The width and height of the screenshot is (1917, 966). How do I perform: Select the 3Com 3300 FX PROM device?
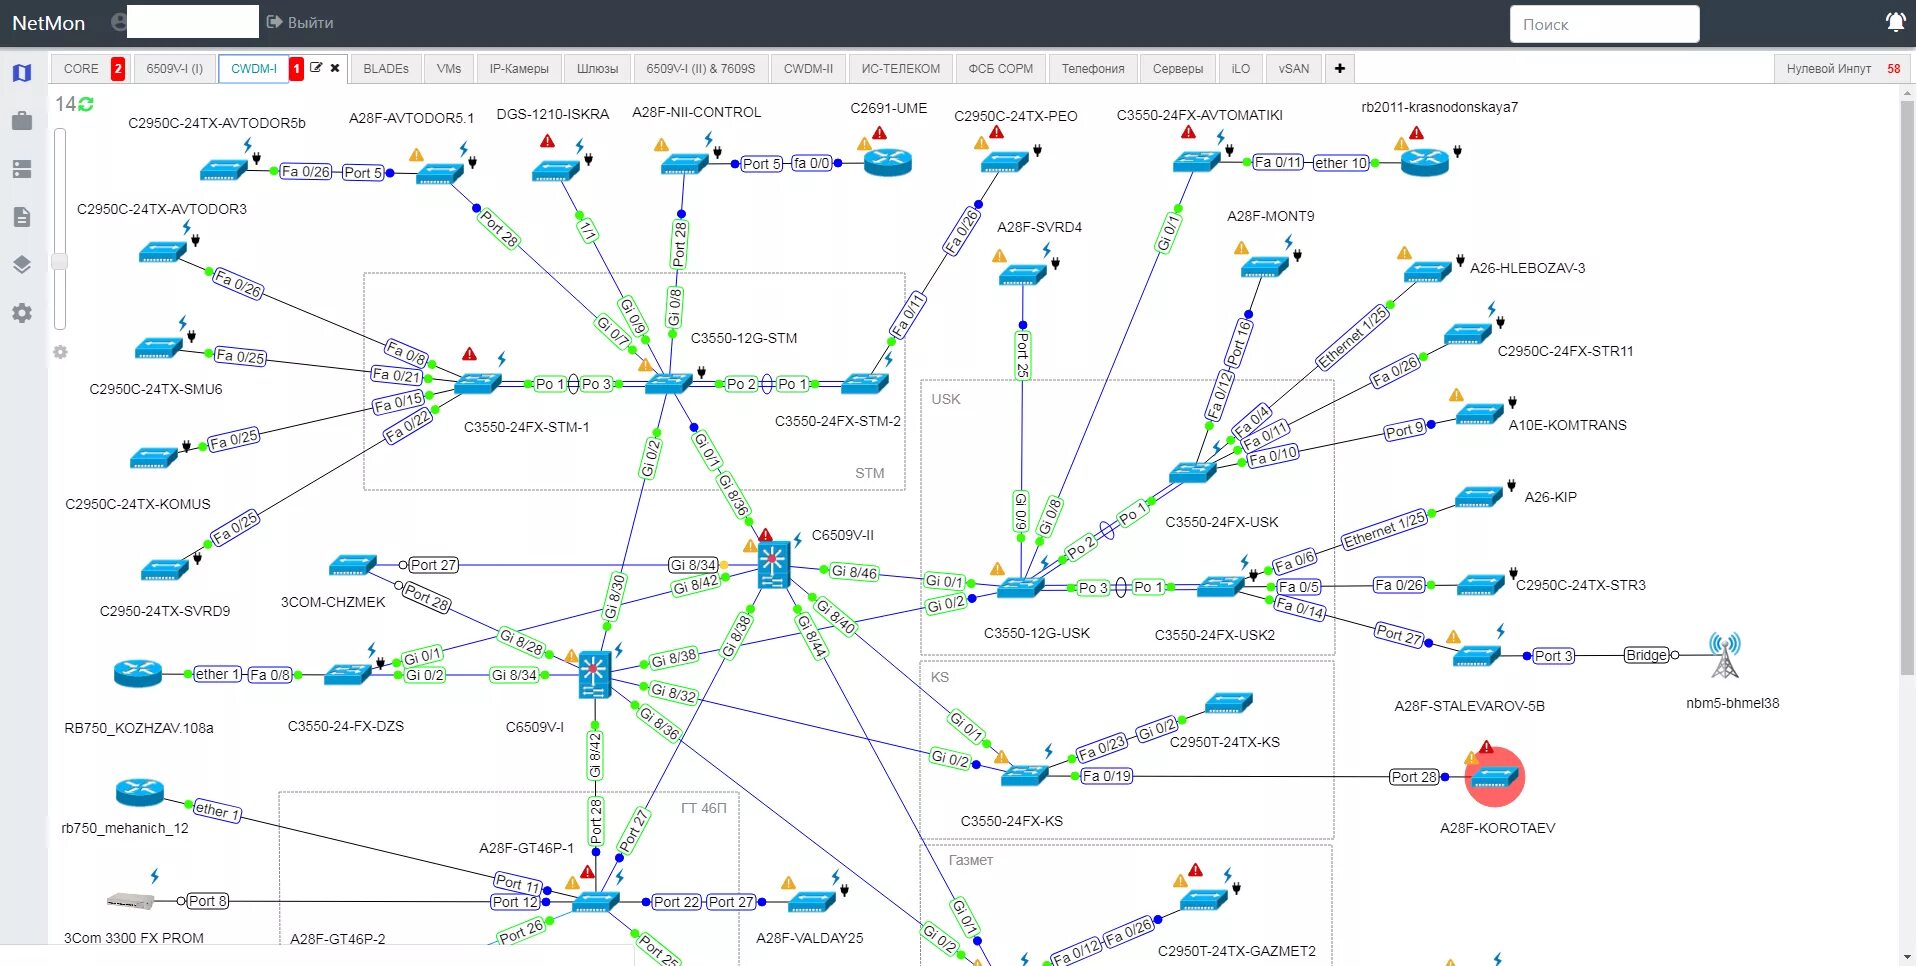pos(131,901)
